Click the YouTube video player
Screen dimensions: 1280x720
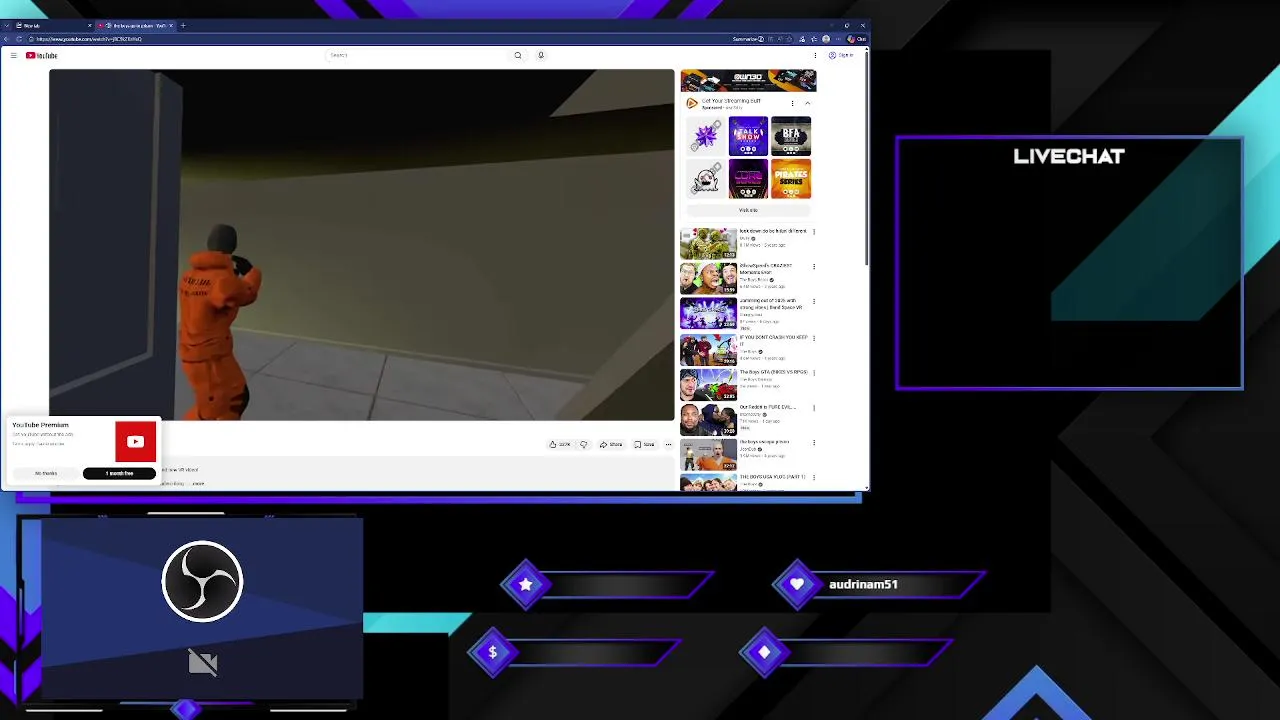coord(362,245)
